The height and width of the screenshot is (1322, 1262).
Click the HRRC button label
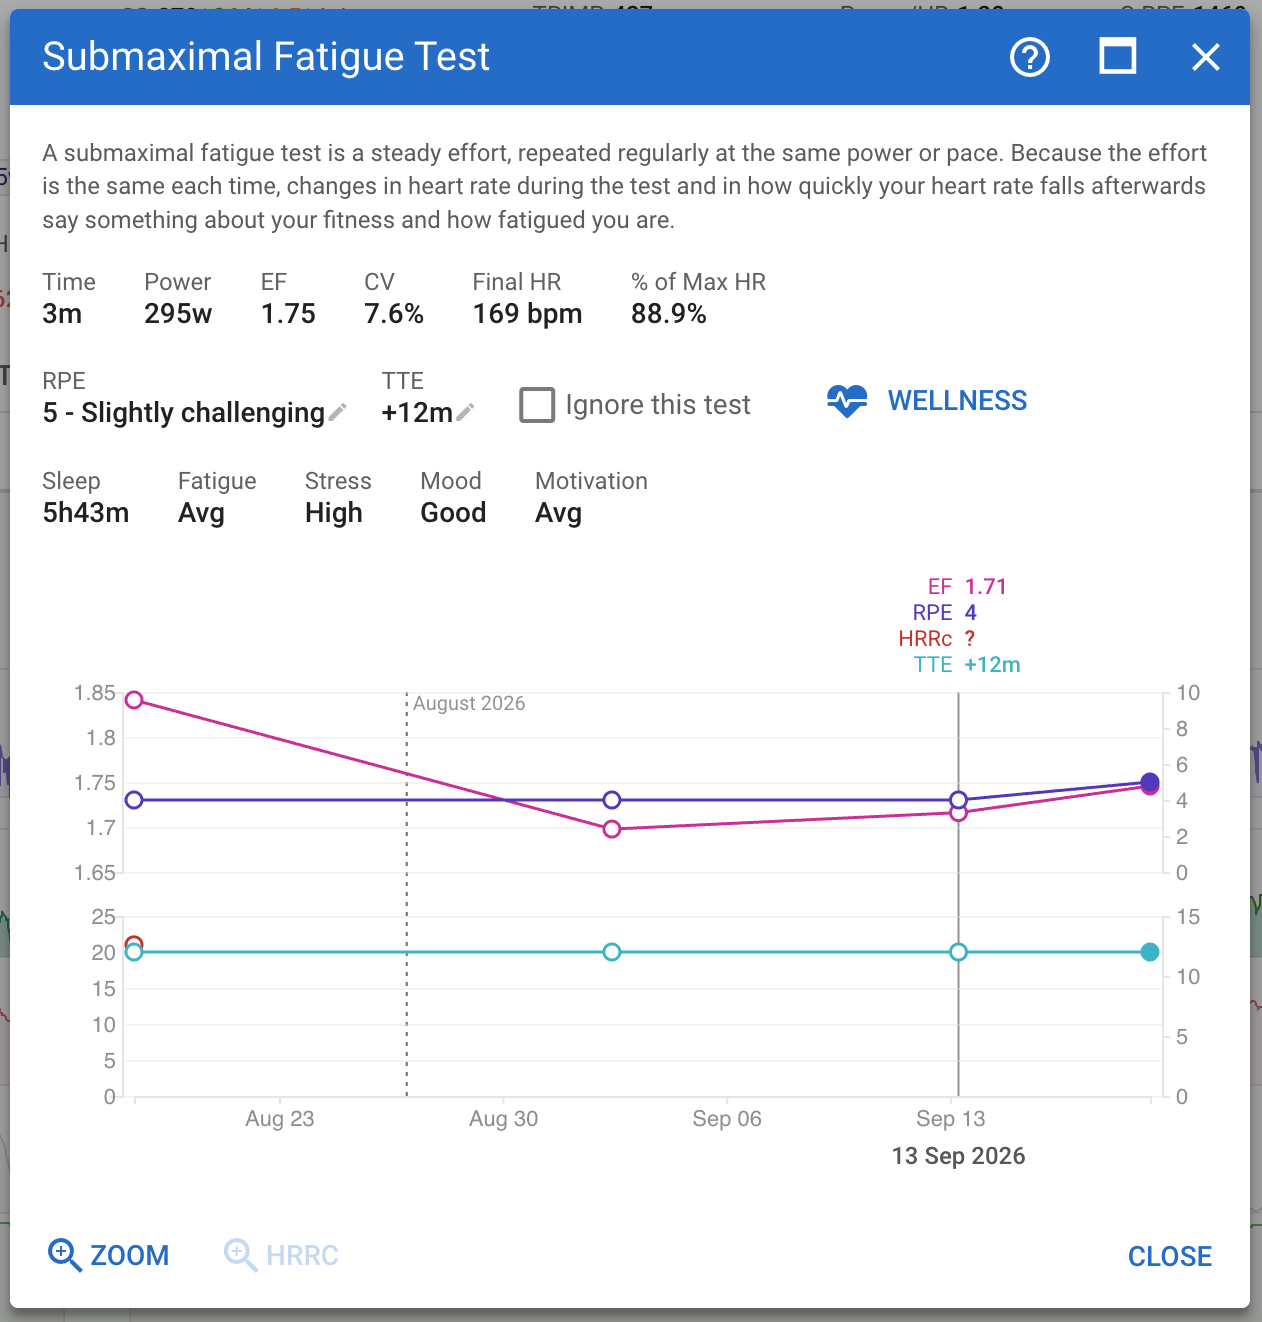(302, 1255)
